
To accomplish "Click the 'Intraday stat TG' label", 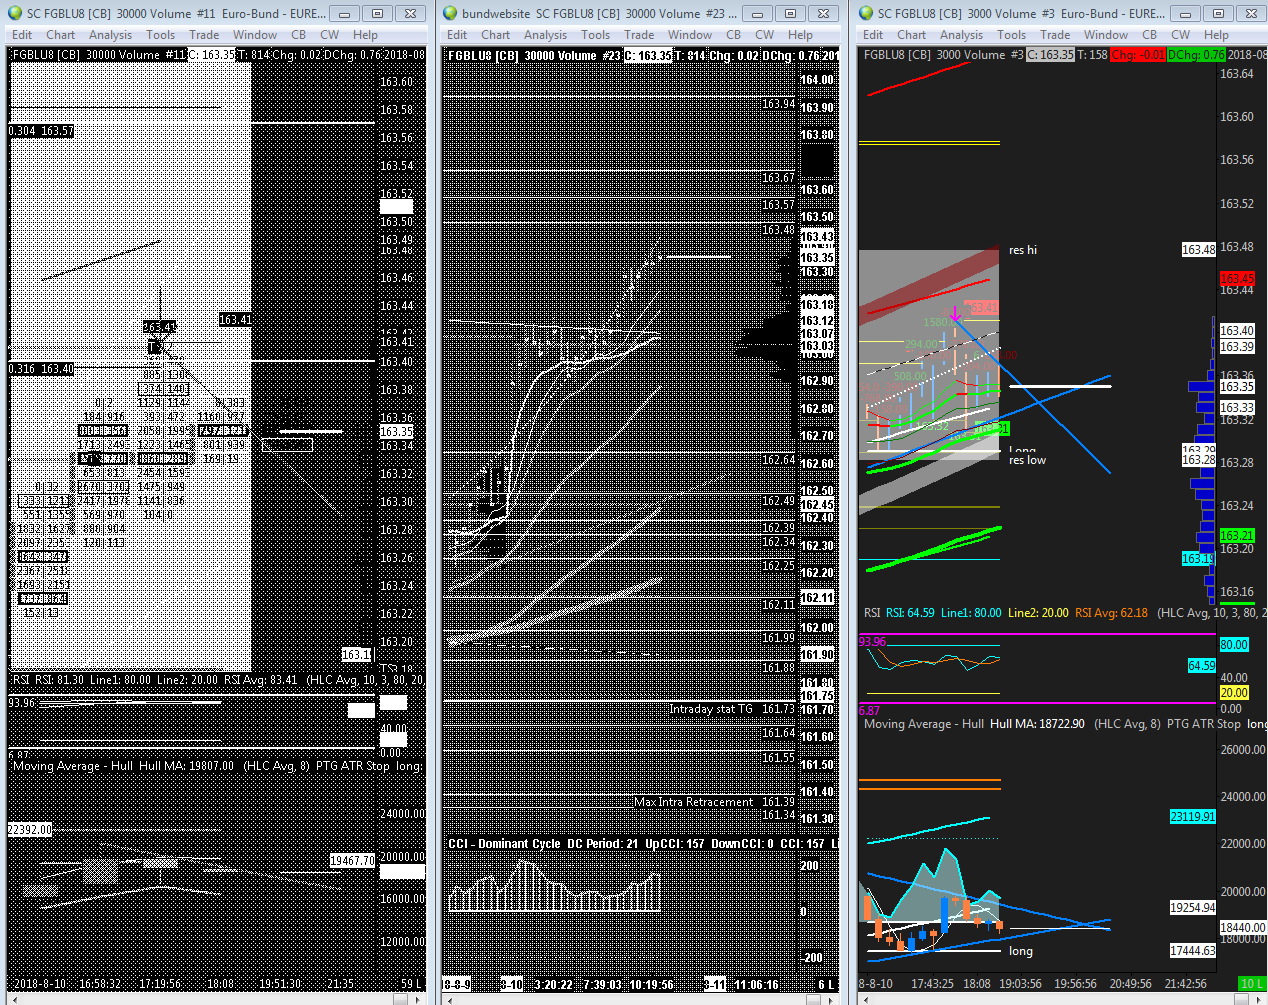I will (710, 709).
